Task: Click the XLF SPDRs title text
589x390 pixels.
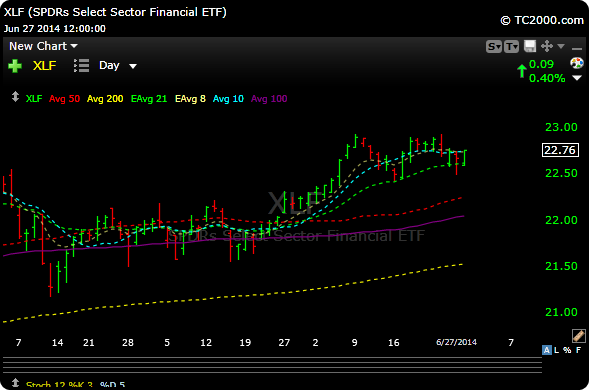Action: click(115, 12)
